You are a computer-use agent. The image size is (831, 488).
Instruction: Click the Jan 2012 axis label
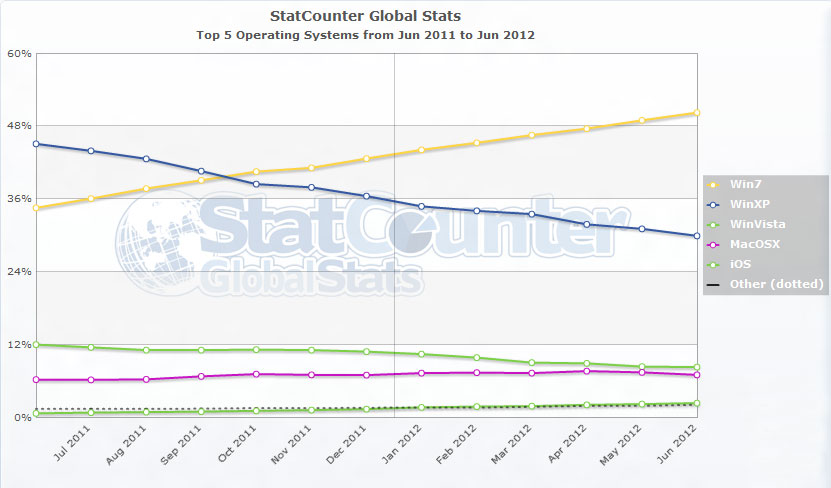[x=402, y=444]
